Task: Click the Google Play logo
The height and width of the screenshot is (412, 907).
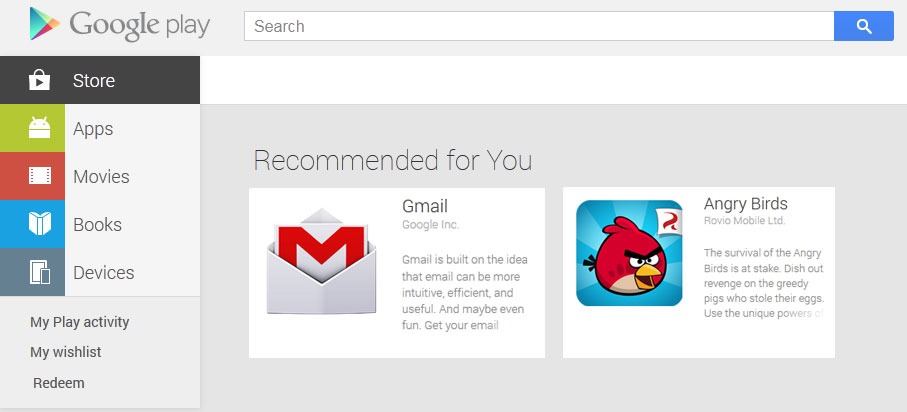Action: coord(120,24)
